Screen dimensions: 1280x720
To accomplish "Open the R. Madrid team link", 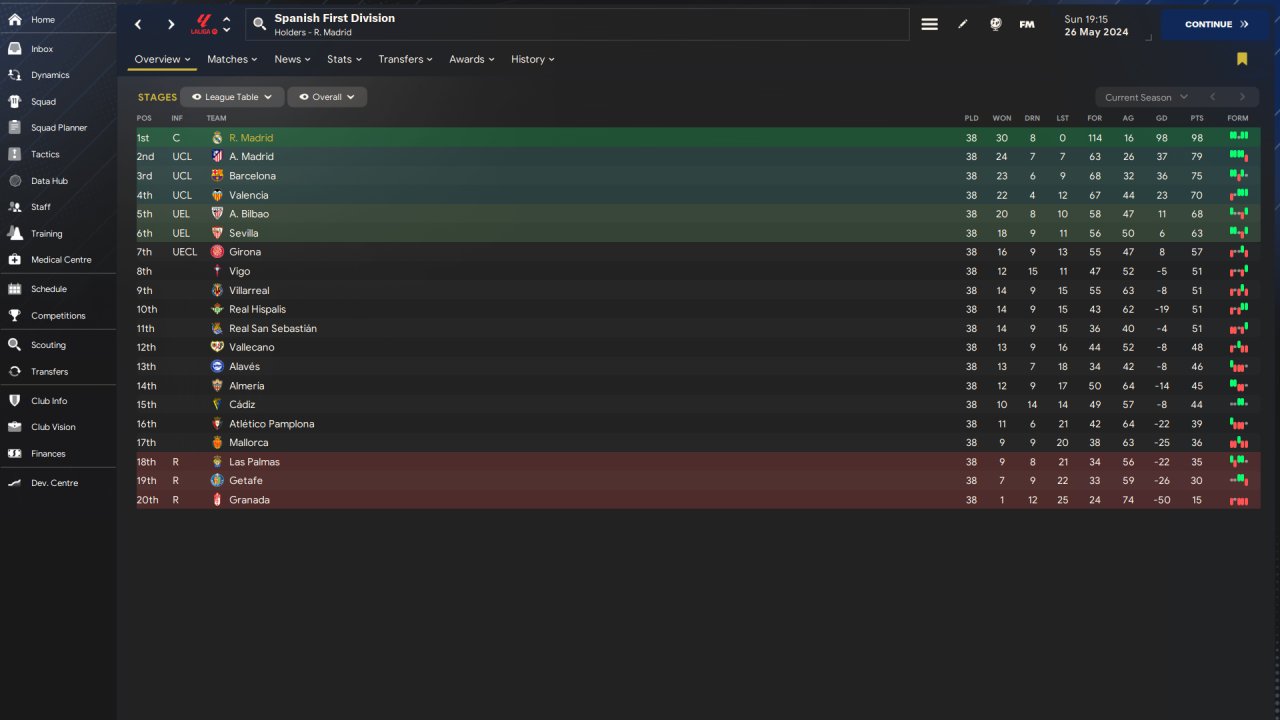I will click(x=251, y=138).
